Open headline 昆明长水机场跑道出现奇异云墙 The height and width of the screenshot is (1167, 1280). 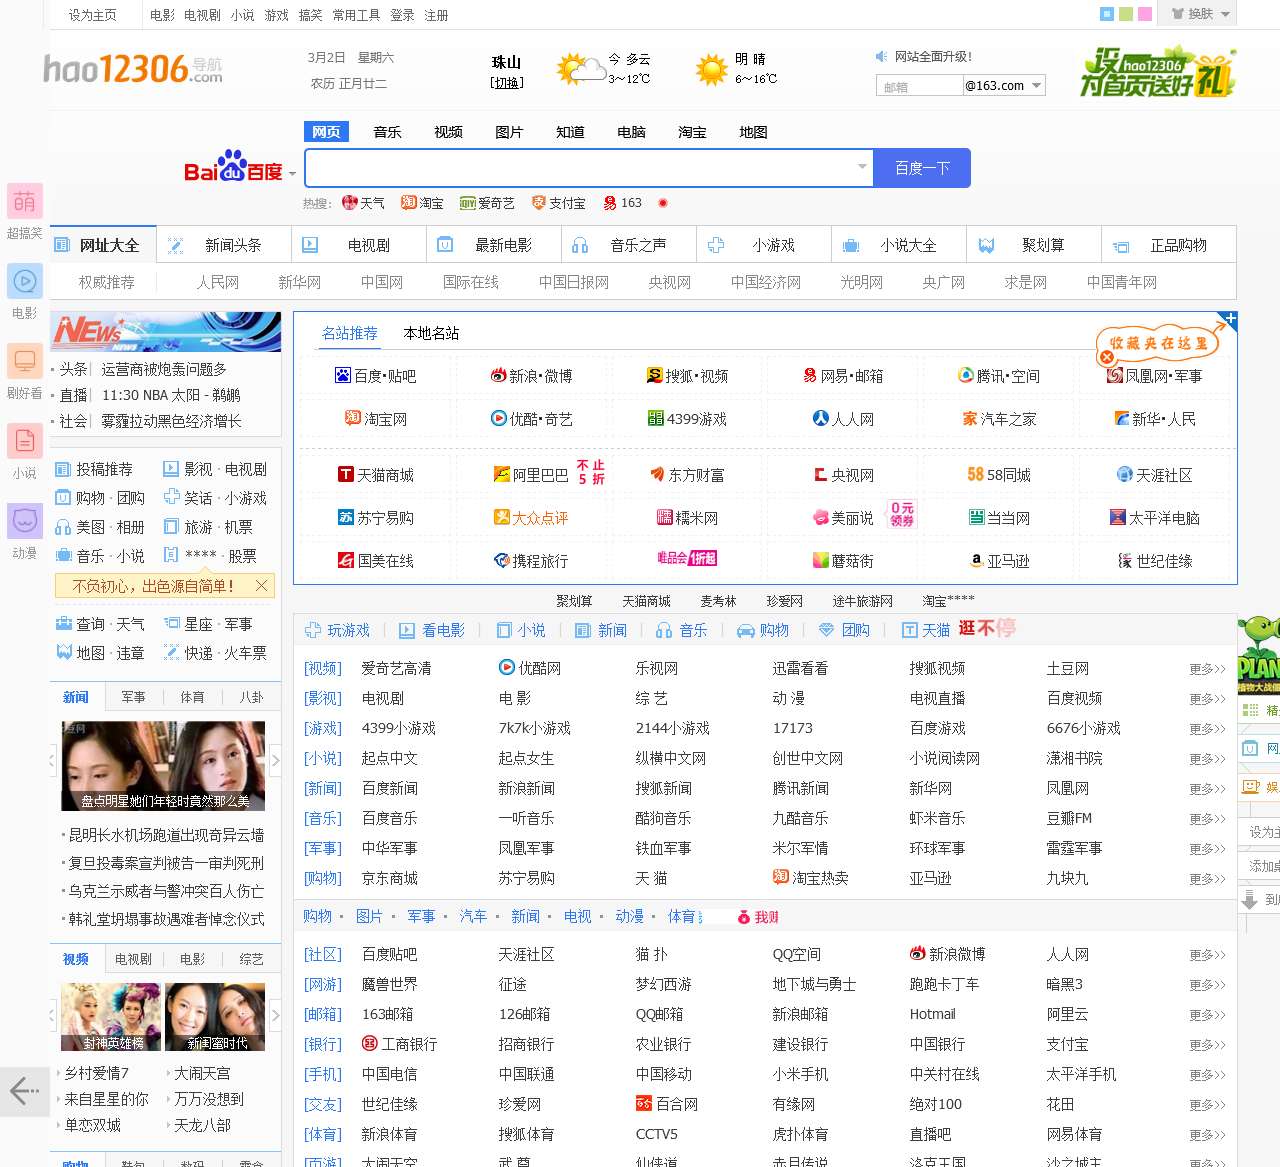[166, 835]
